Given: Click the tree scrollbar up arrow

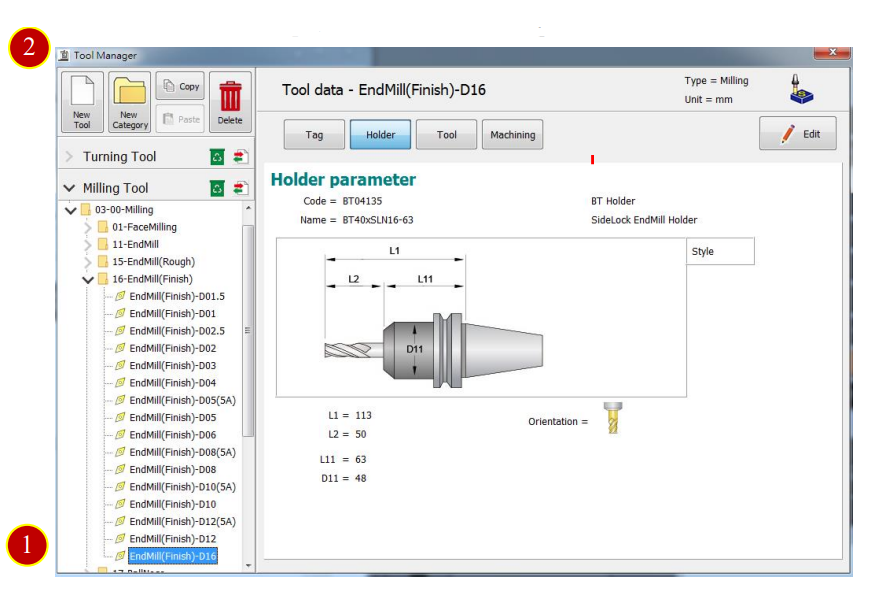Looking at the screenshot, I should [x=248, y=208].
